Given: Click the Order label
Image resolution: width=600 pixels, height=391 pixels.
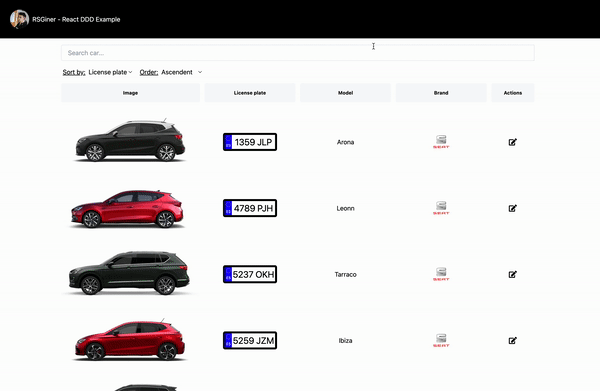Looking at the screenshot, I should (149, 72).
